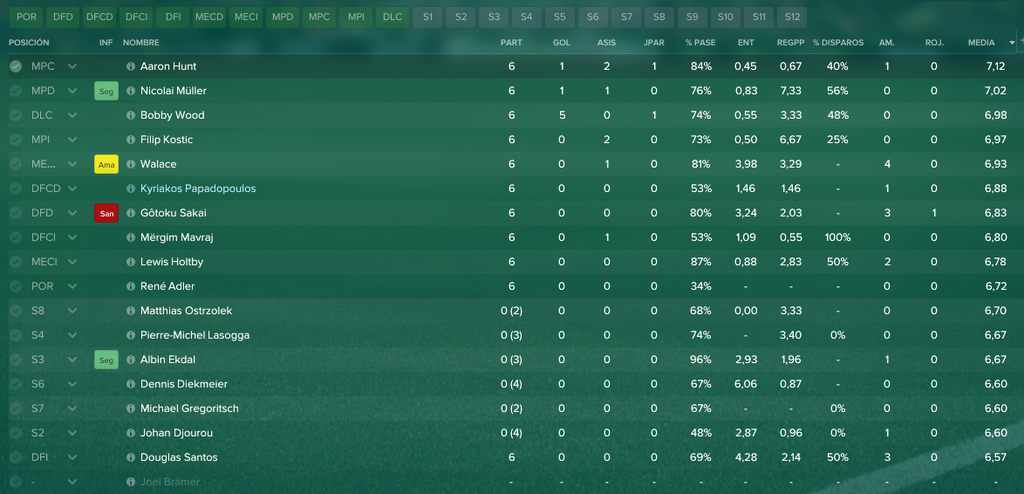1024x494 pixels.
Task: Sort table by GOL column header
Action: tap(562, 42)
